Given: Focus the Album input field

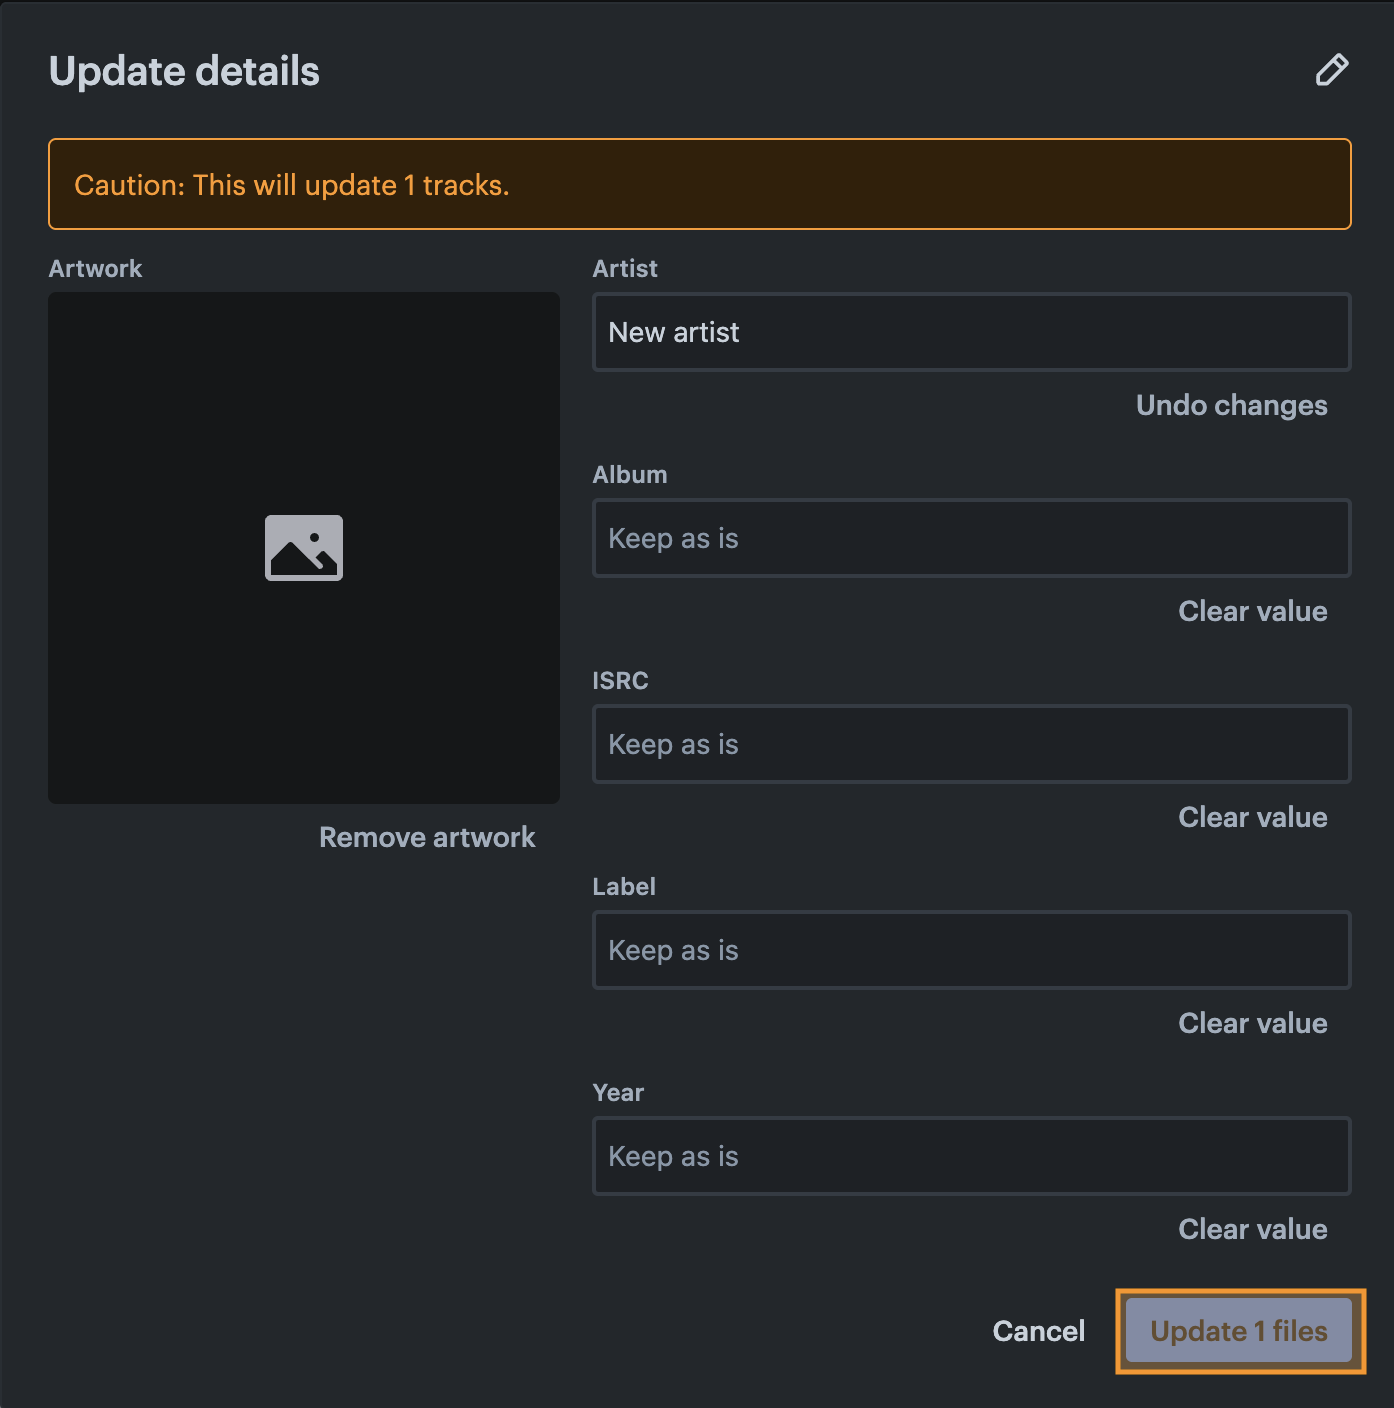Looking at the screenshot, I should (972, 538).
